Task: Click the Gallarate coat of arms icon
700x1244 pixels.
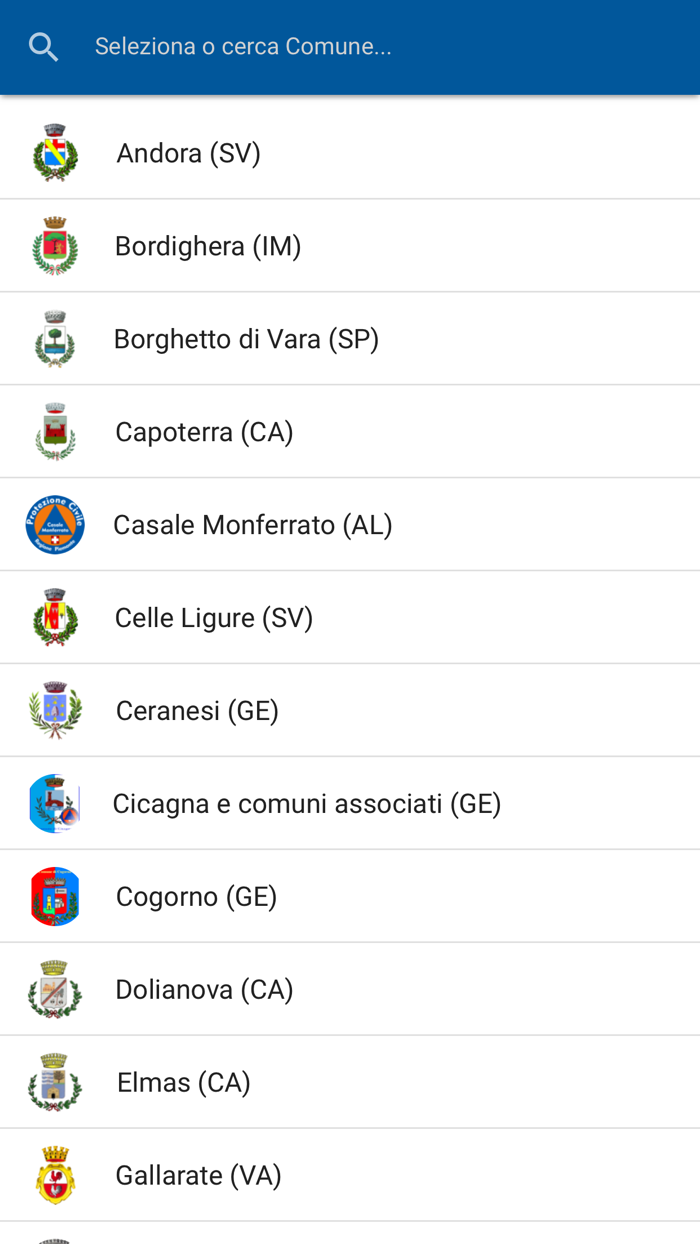Action: (55, 1175)
